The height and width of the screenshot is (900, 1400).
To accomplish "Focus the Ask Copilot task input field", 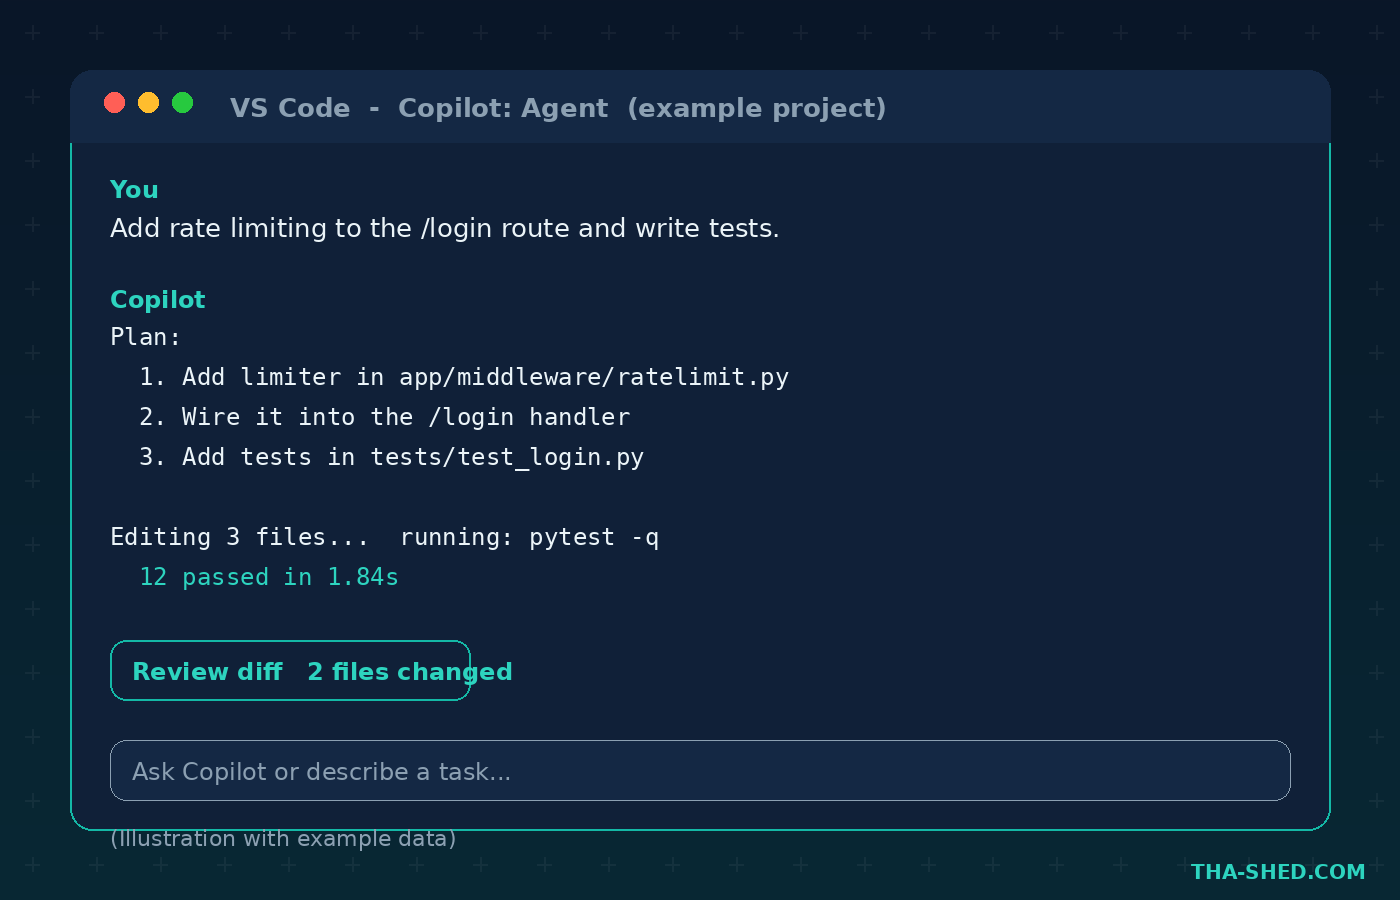I will [700, 771].
